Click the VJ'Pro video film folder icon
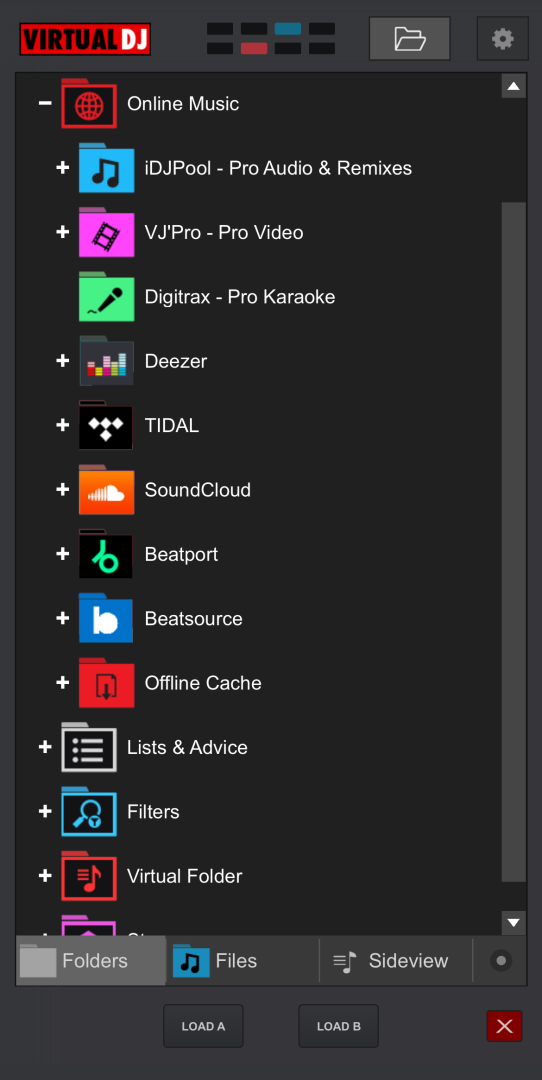The width and height of the screenshot is (542, 1080). [x=106, y=232]
